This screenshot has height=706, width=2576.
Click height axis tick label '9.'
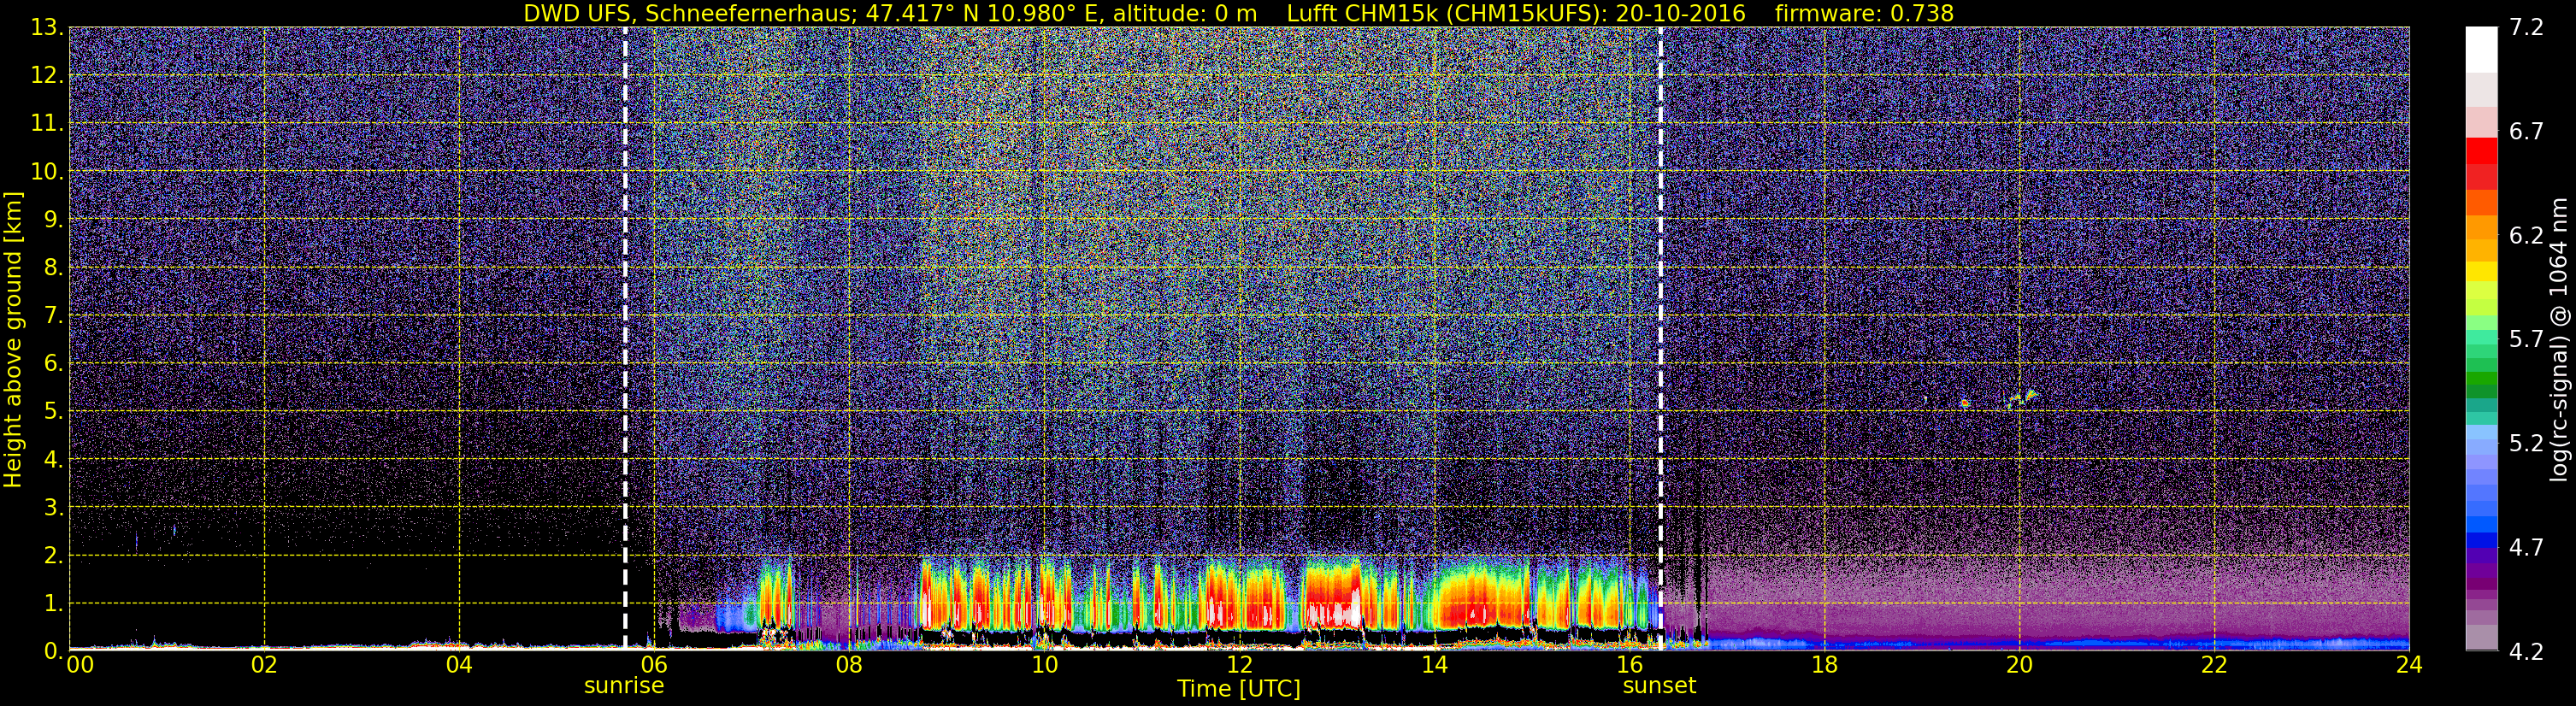[53, 220]
